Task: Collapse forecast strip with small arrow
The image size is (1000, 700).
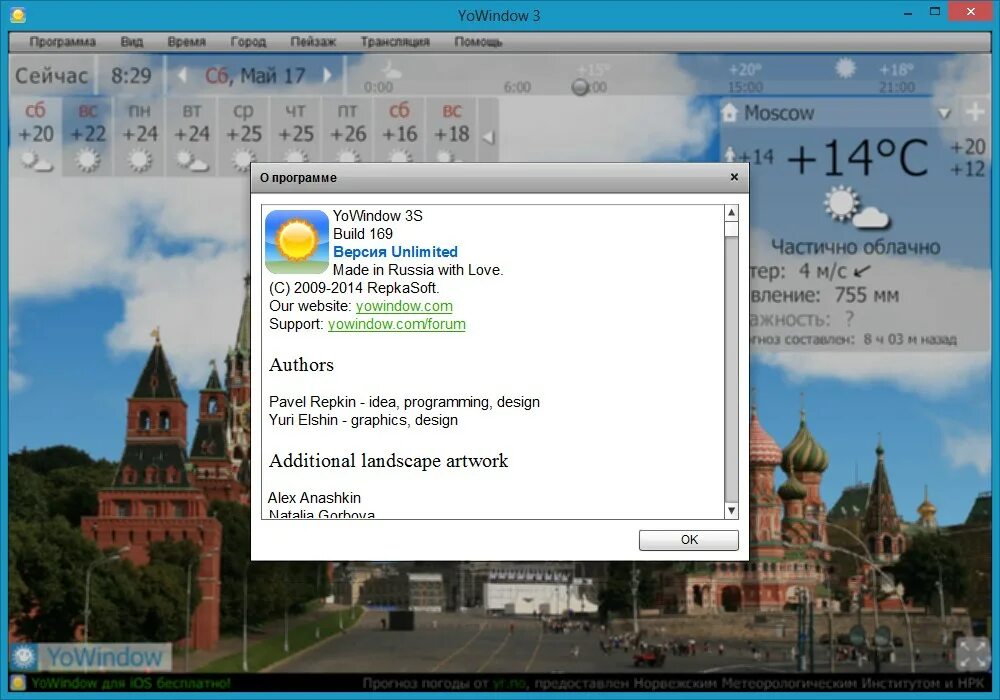Action: pos(488,136)
